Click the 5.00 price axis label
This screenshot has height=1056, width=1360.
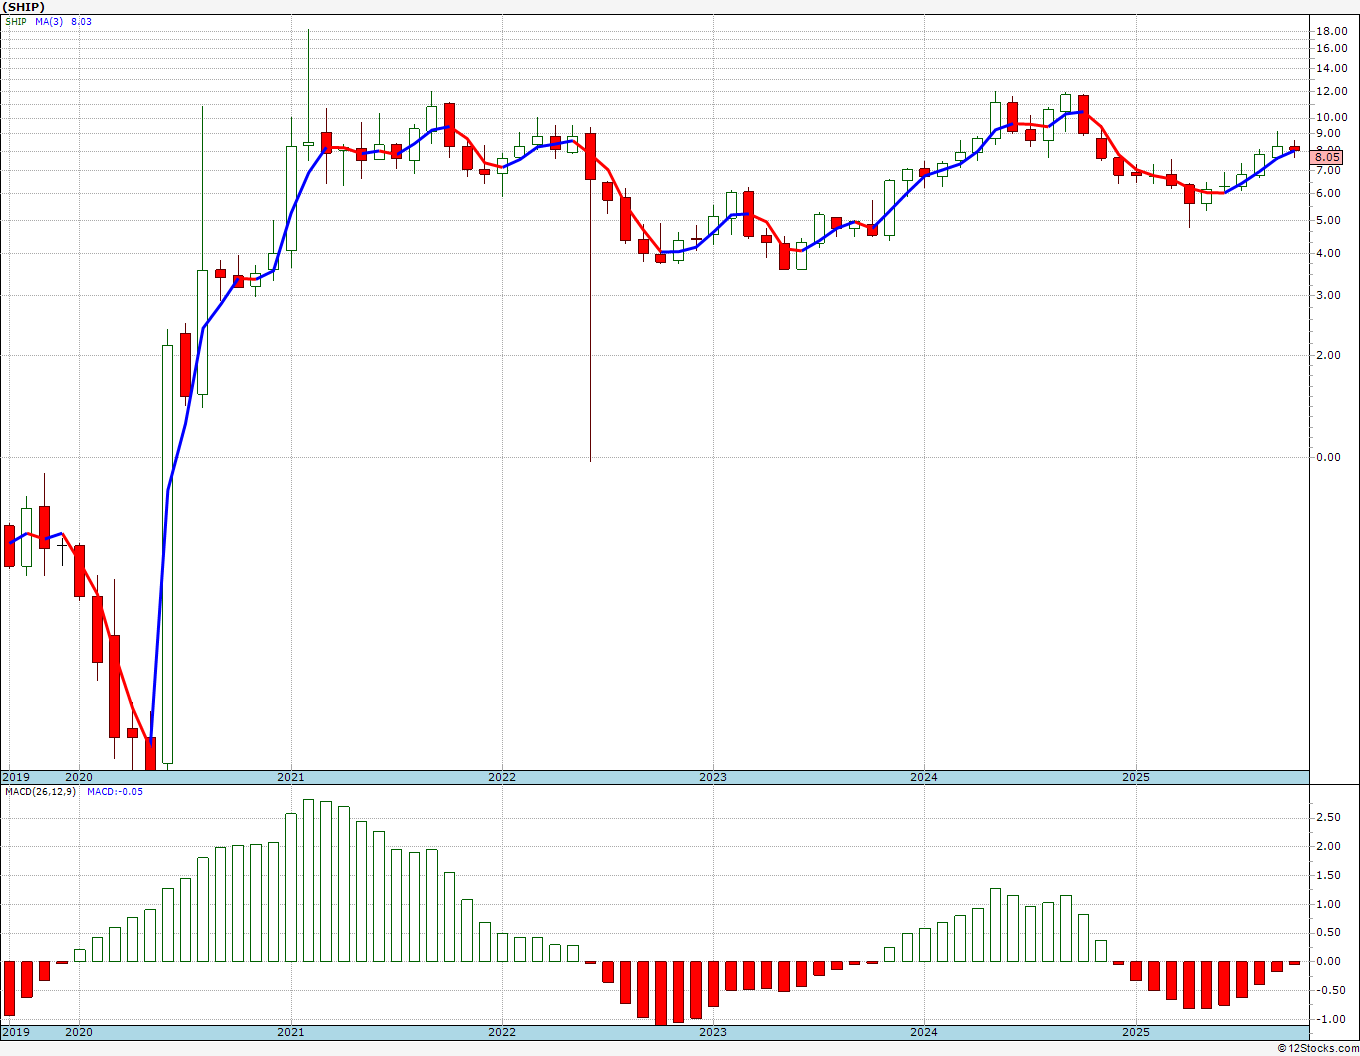point(1327,220)
